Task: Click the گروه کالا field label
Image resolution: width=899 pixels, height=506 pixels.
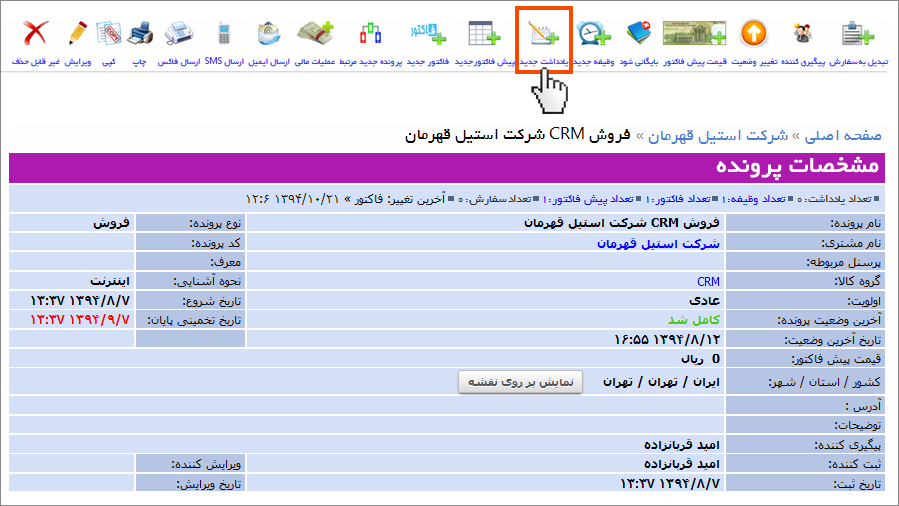Action: [857, 281]
